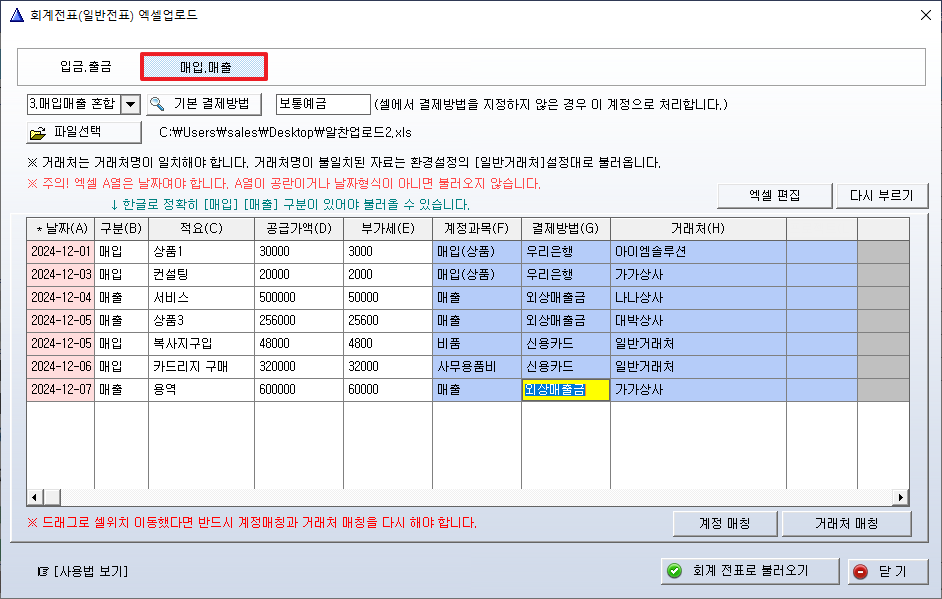Click the 다시 부르기 button
Image resolution: width=942 pixels, height=599 pixels.
click(x=881, y=195)
